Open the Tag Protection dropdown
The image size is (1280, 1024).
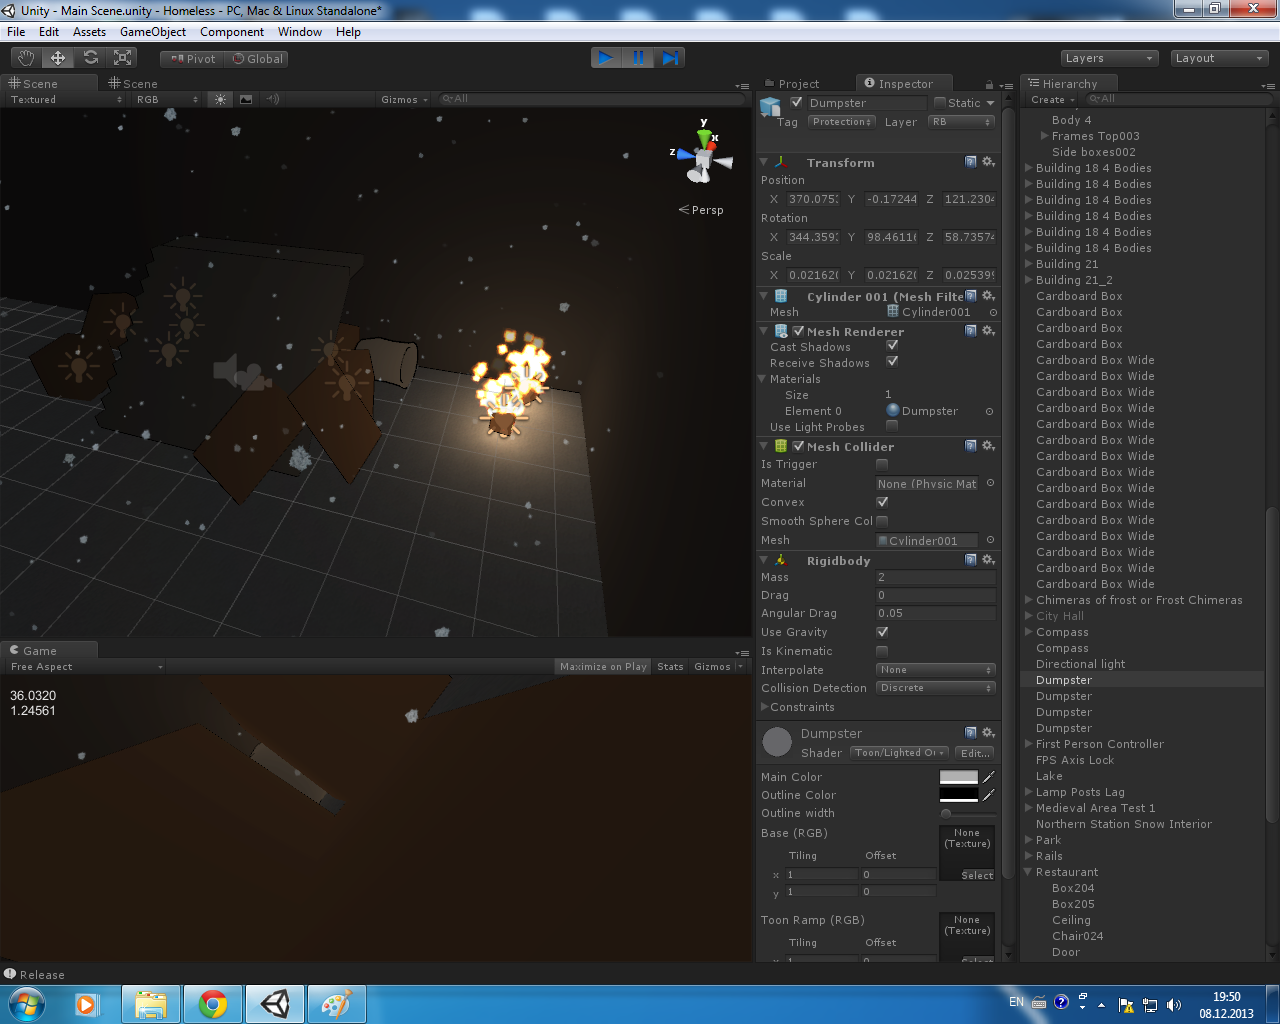point(842,122)
